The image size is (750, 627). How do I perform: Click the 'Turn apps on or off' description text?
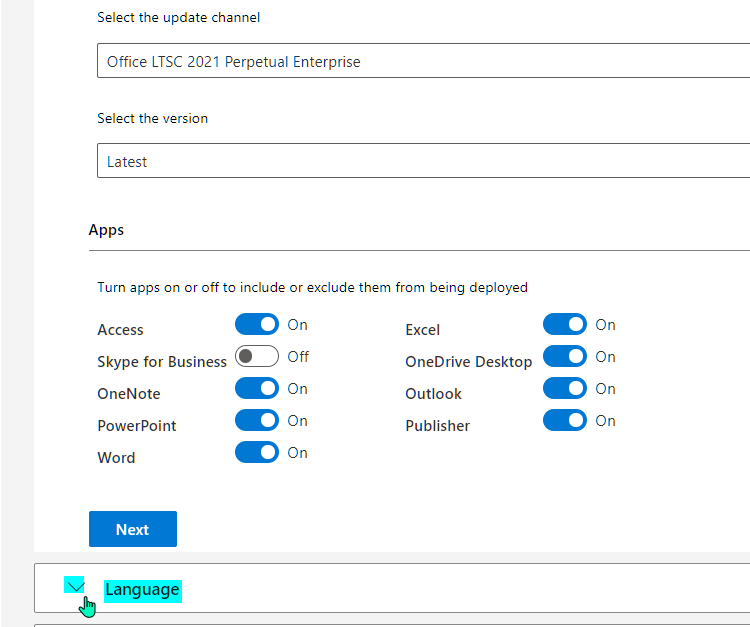pos(312,287)
